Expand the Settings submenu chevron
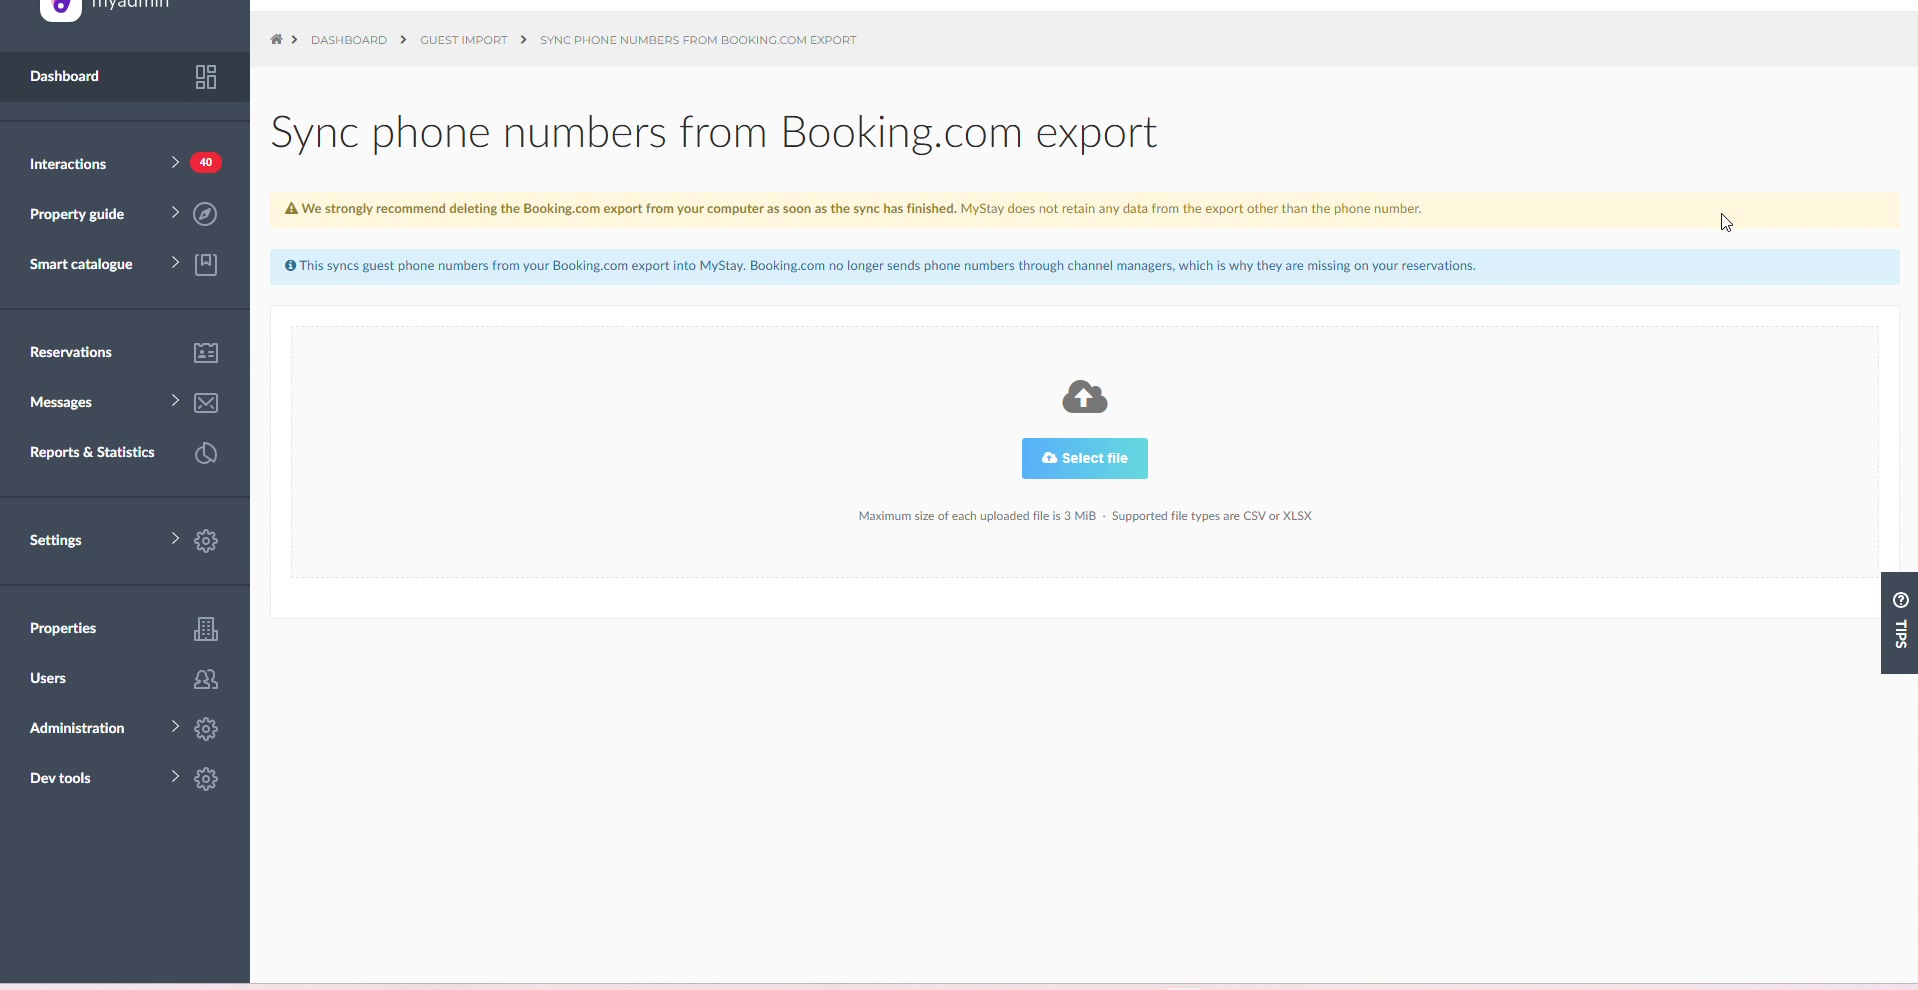Image resolution: width=1918 pixels, height=990 pixels. pyautogui.click(x=175, y=538)
